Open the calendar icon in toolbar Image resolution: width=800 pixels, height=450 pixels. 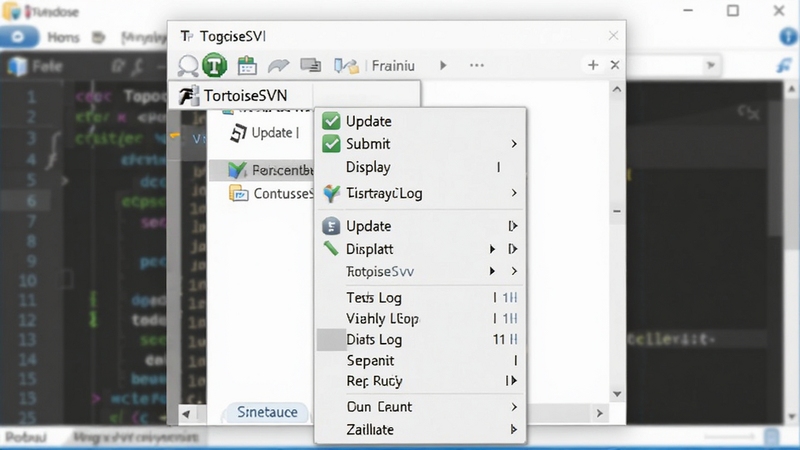247,66
